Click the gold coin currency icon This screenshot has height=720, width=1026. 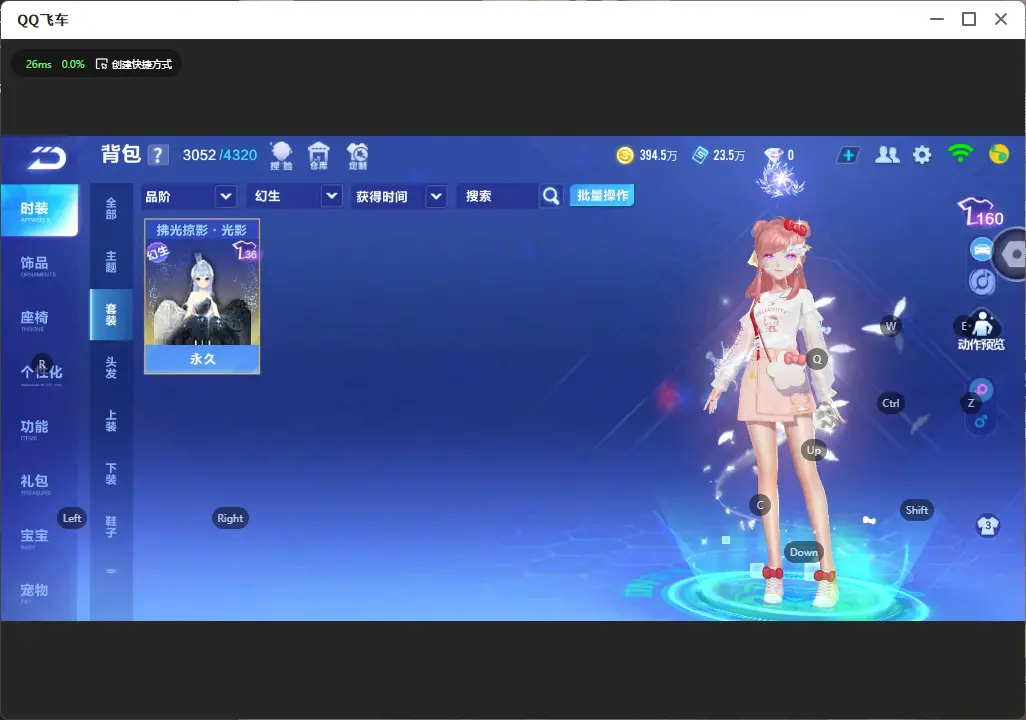click(625, 155)
